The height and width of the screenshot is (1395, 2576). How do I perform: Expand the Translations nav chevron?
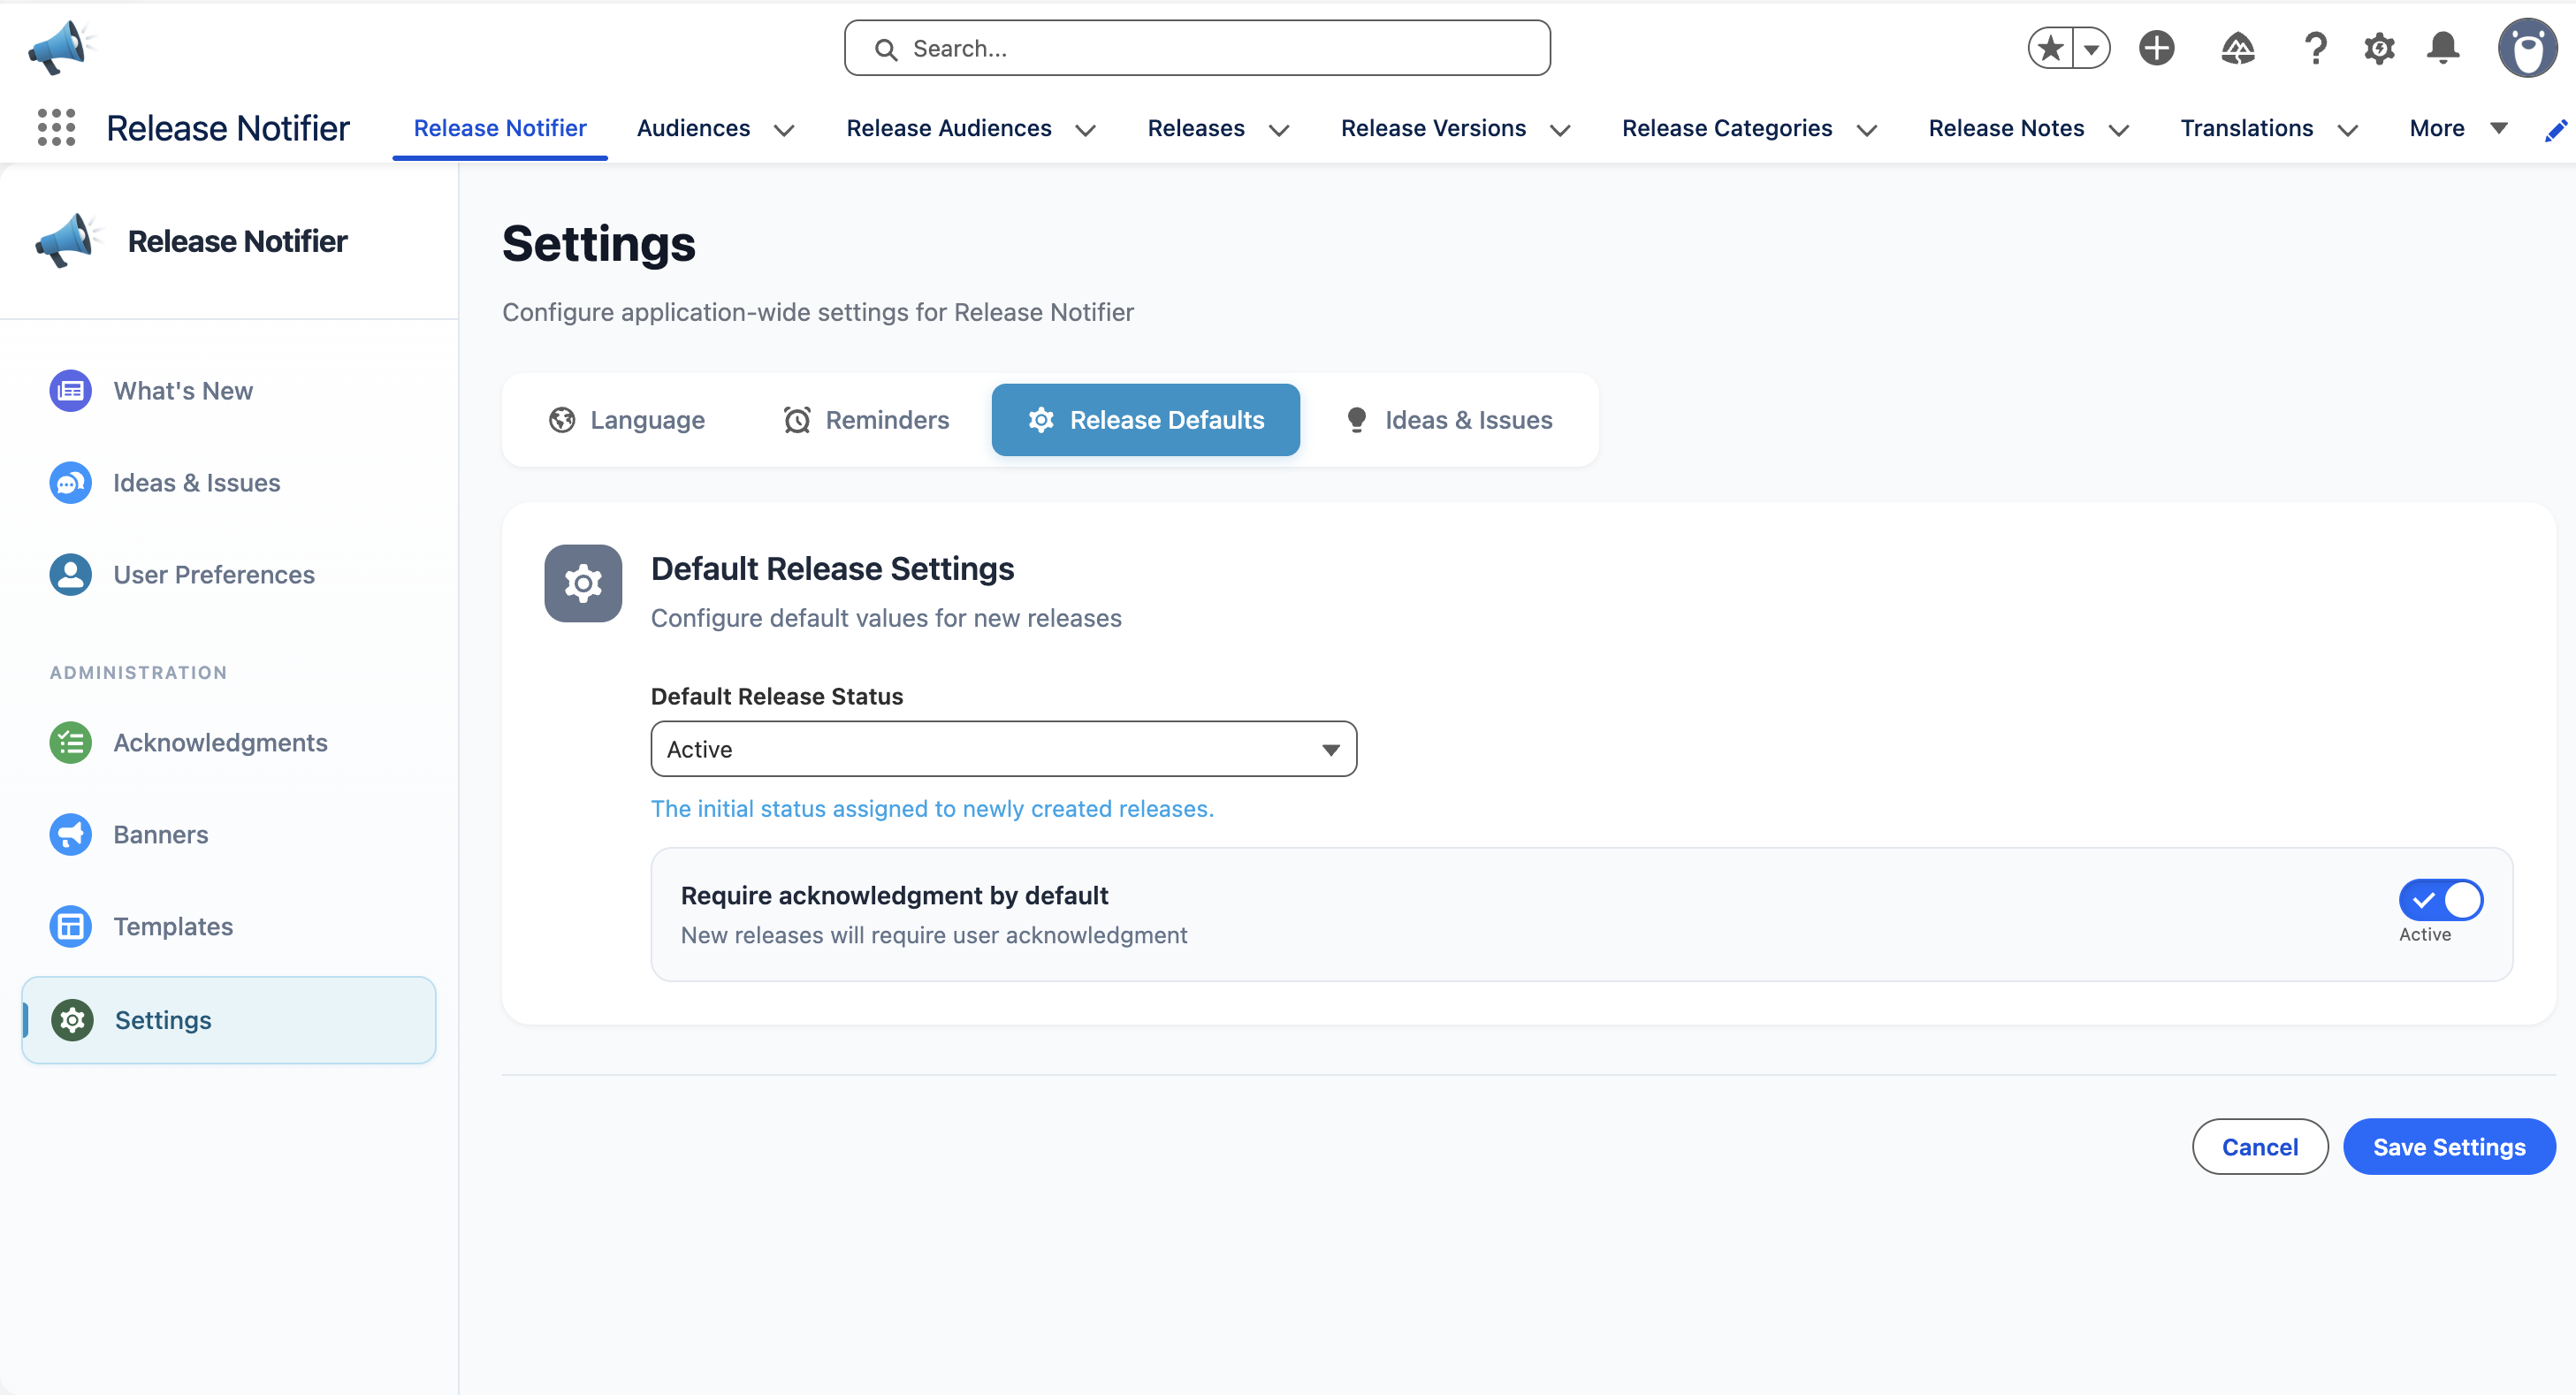point(2347,130)
